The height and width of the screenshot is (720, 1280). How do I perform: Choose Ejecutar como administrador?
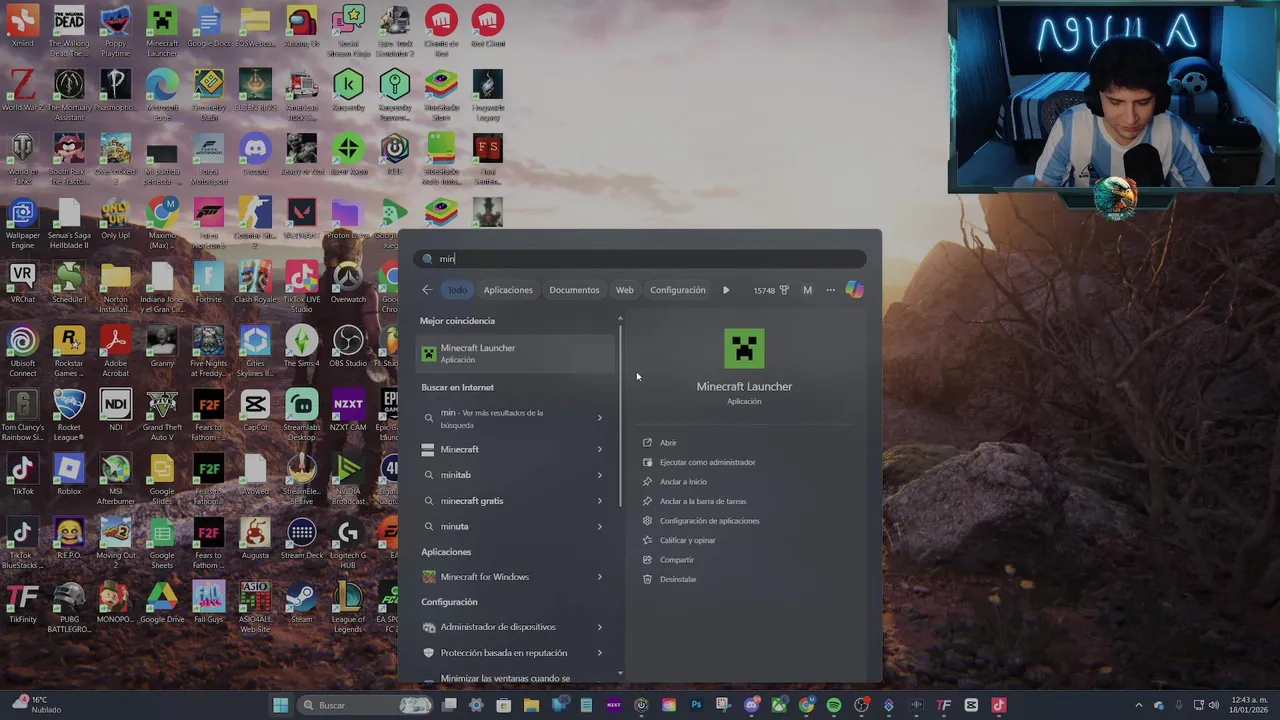708,462
